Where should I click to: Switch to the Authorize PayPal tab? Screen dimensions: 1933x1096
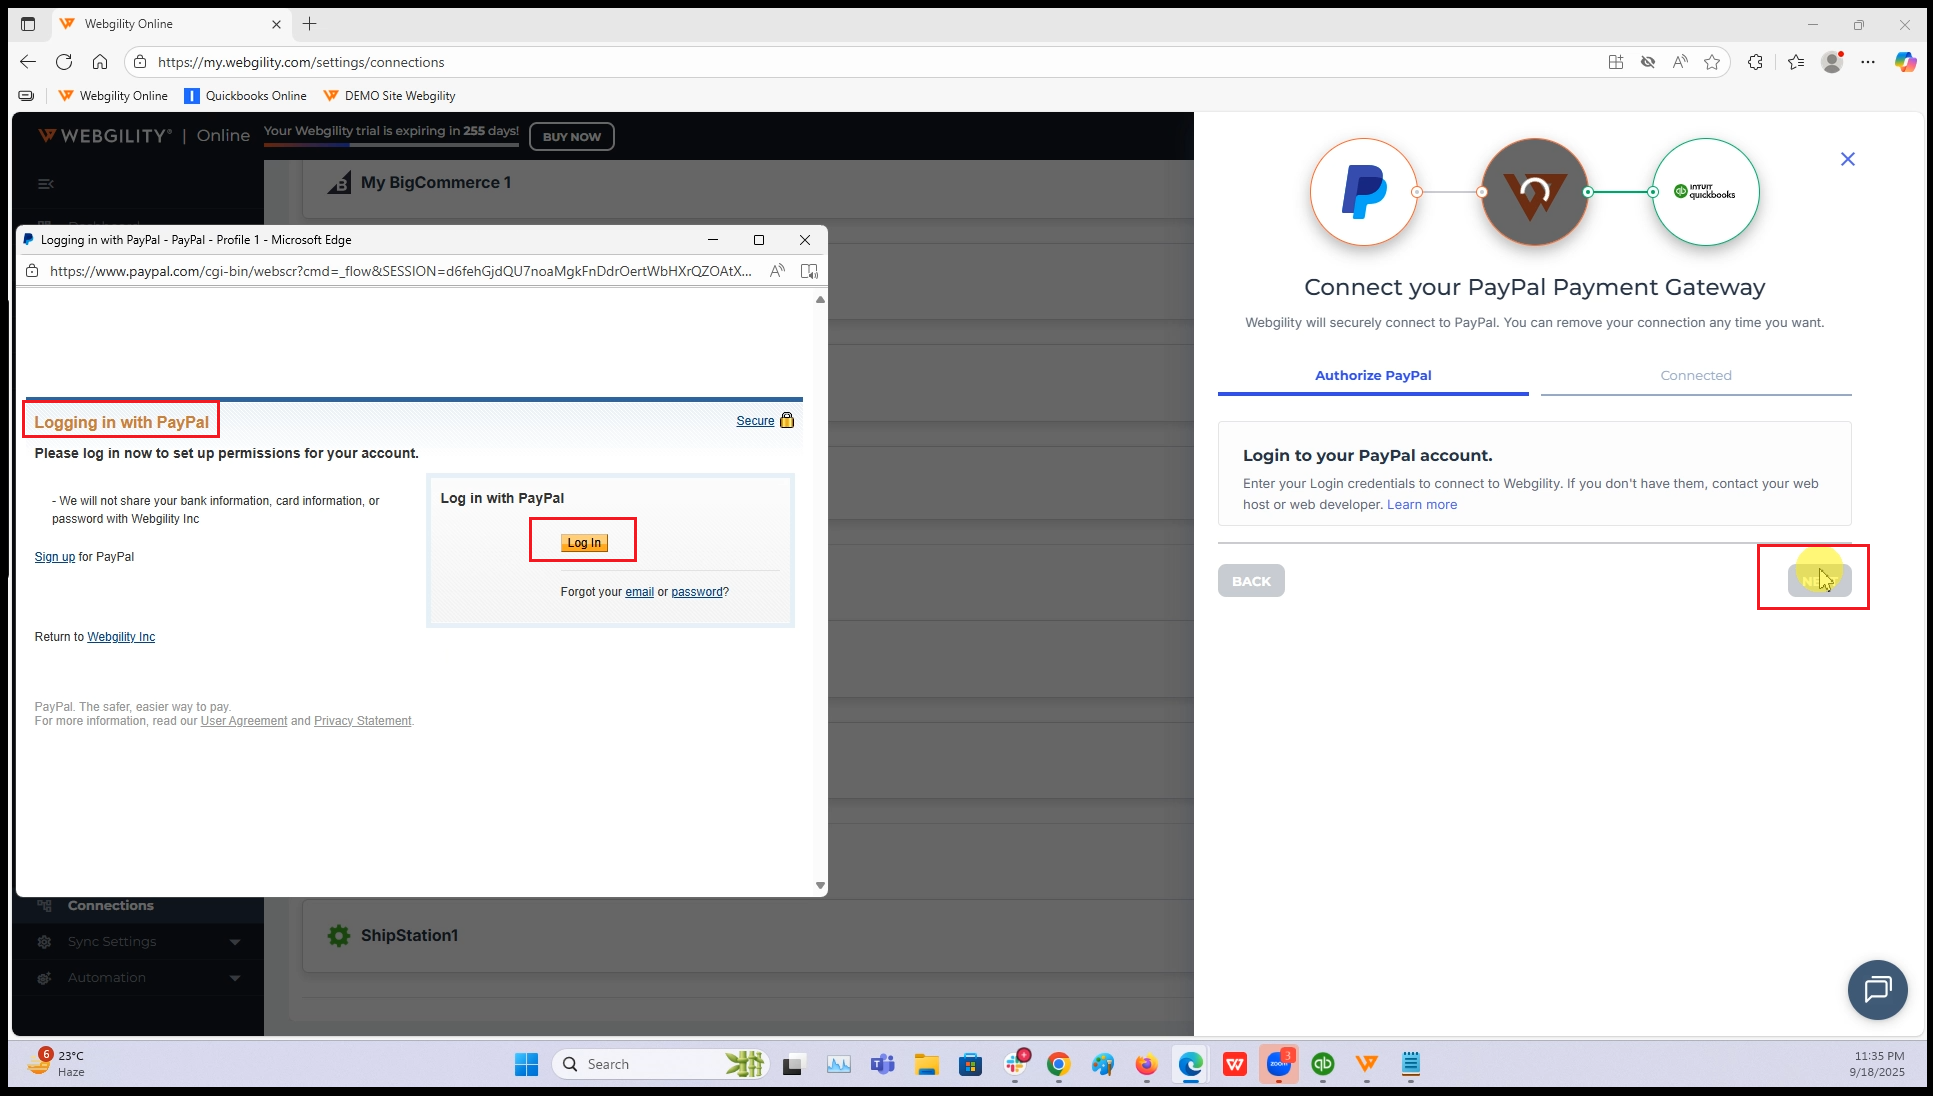click(x=1373, y=376)
